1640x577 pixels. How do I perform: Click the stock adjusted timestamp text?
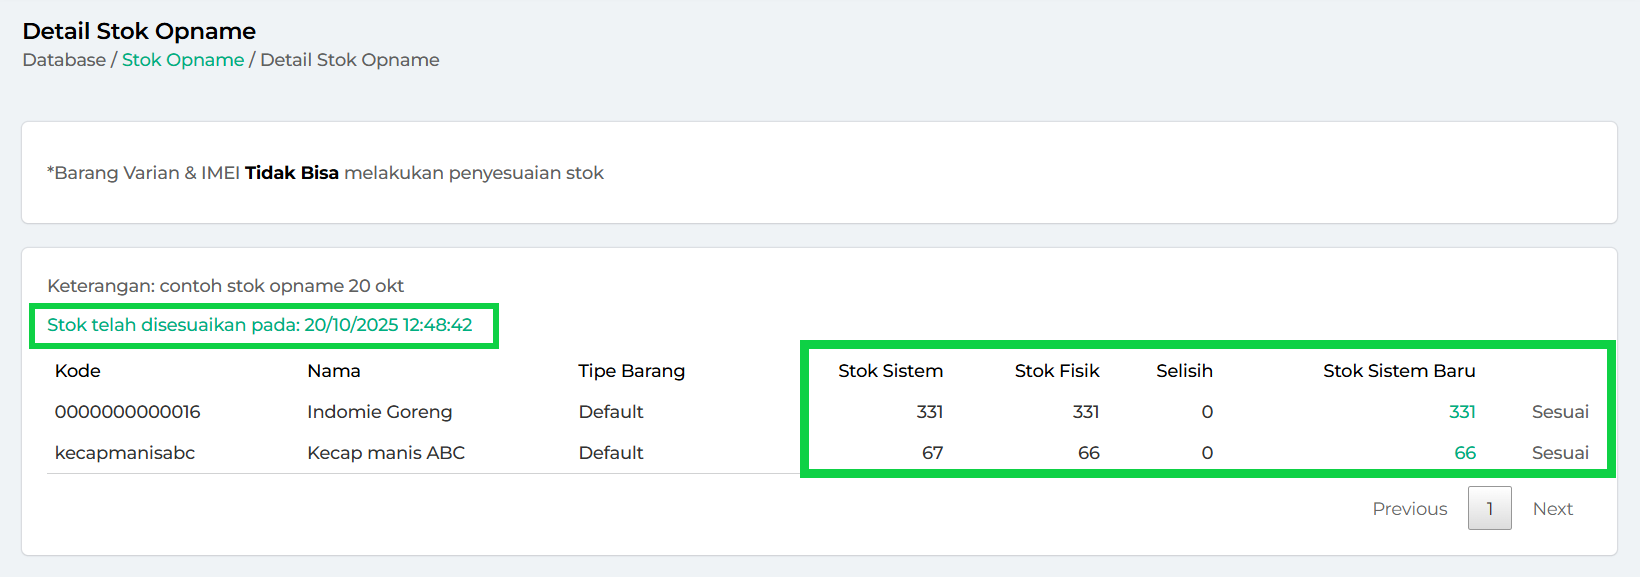tap(260, 325)
